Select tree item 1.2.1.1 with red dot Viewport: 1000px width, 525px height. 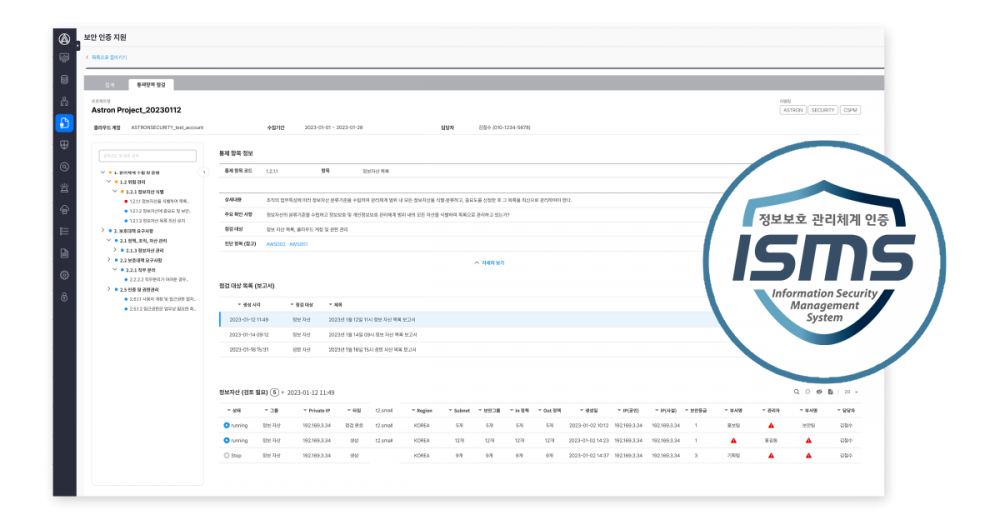(x=157, y=201)
